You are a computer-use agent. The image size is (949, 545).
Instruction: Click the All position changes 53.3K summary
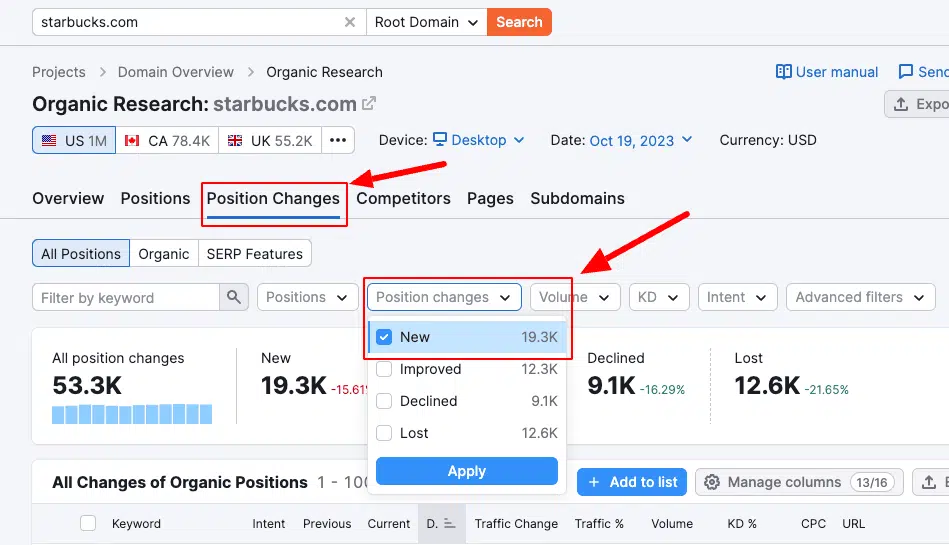132,386
